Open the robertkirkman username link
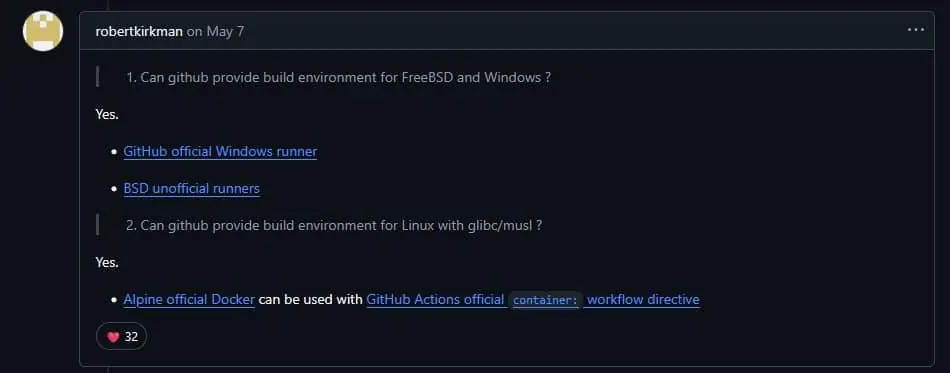Viewport: 950px width, 373px height. coord(139,31)
